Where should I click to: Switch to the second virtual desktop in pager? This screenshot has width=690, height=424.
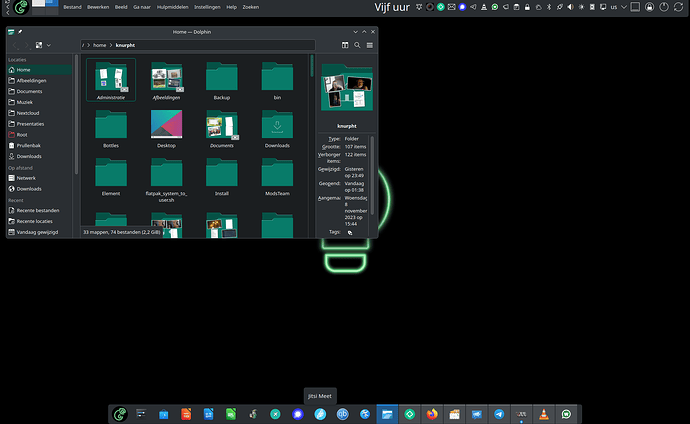pyautogui.click(x=52, y=3)
